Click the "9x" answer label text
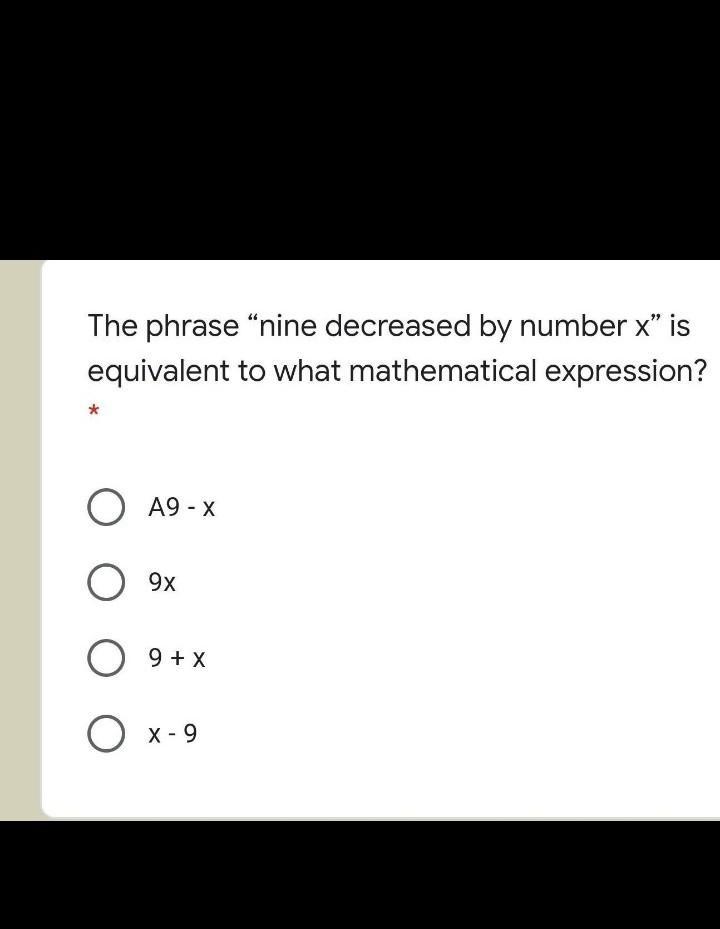Image resolution: width=720 pixels, height=929 pixels. click(x=162, y=582)
